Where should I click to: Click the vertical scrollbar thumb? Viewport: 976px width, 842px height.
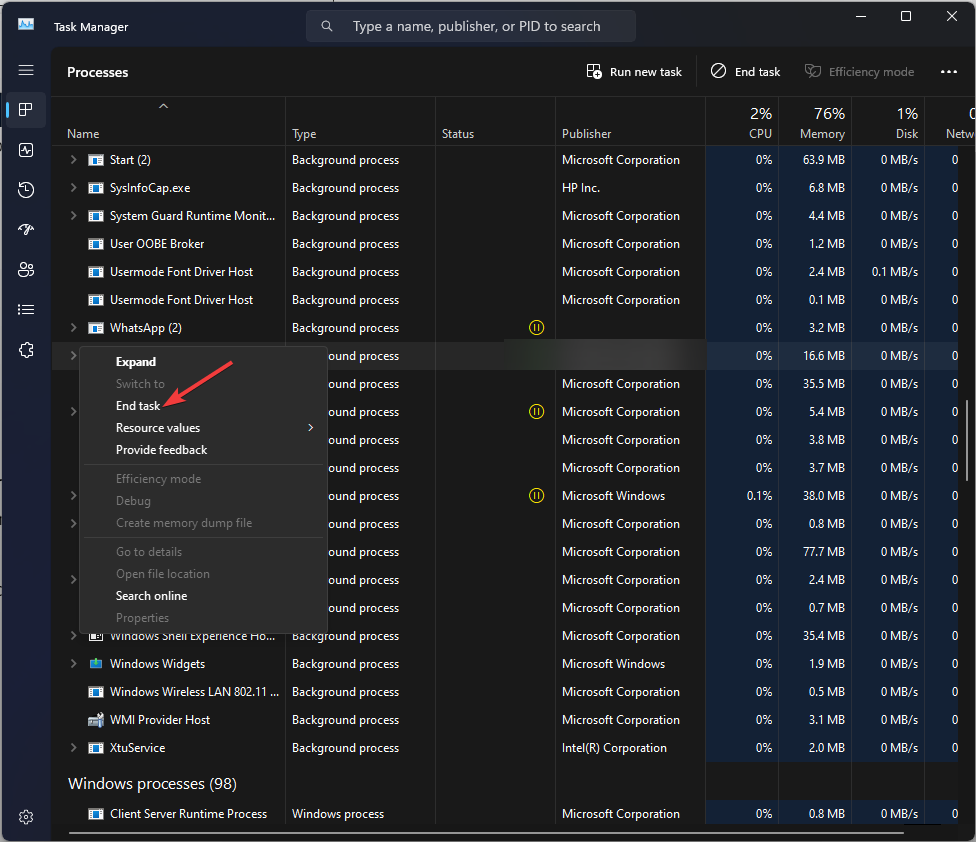coord(967,441)
